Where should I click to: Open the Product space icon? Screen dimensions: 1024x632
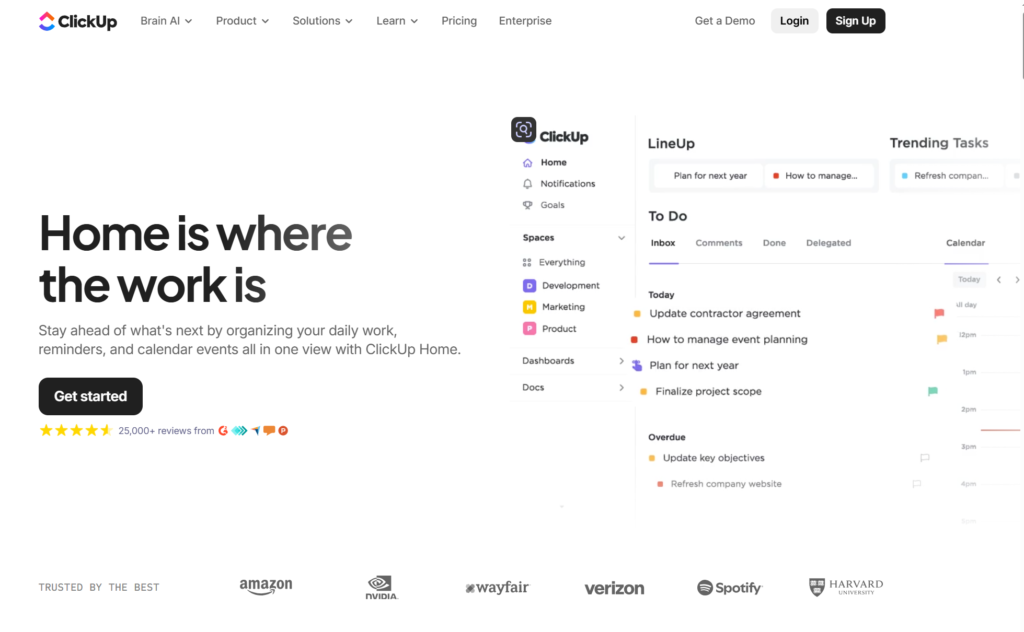point(530,328)
